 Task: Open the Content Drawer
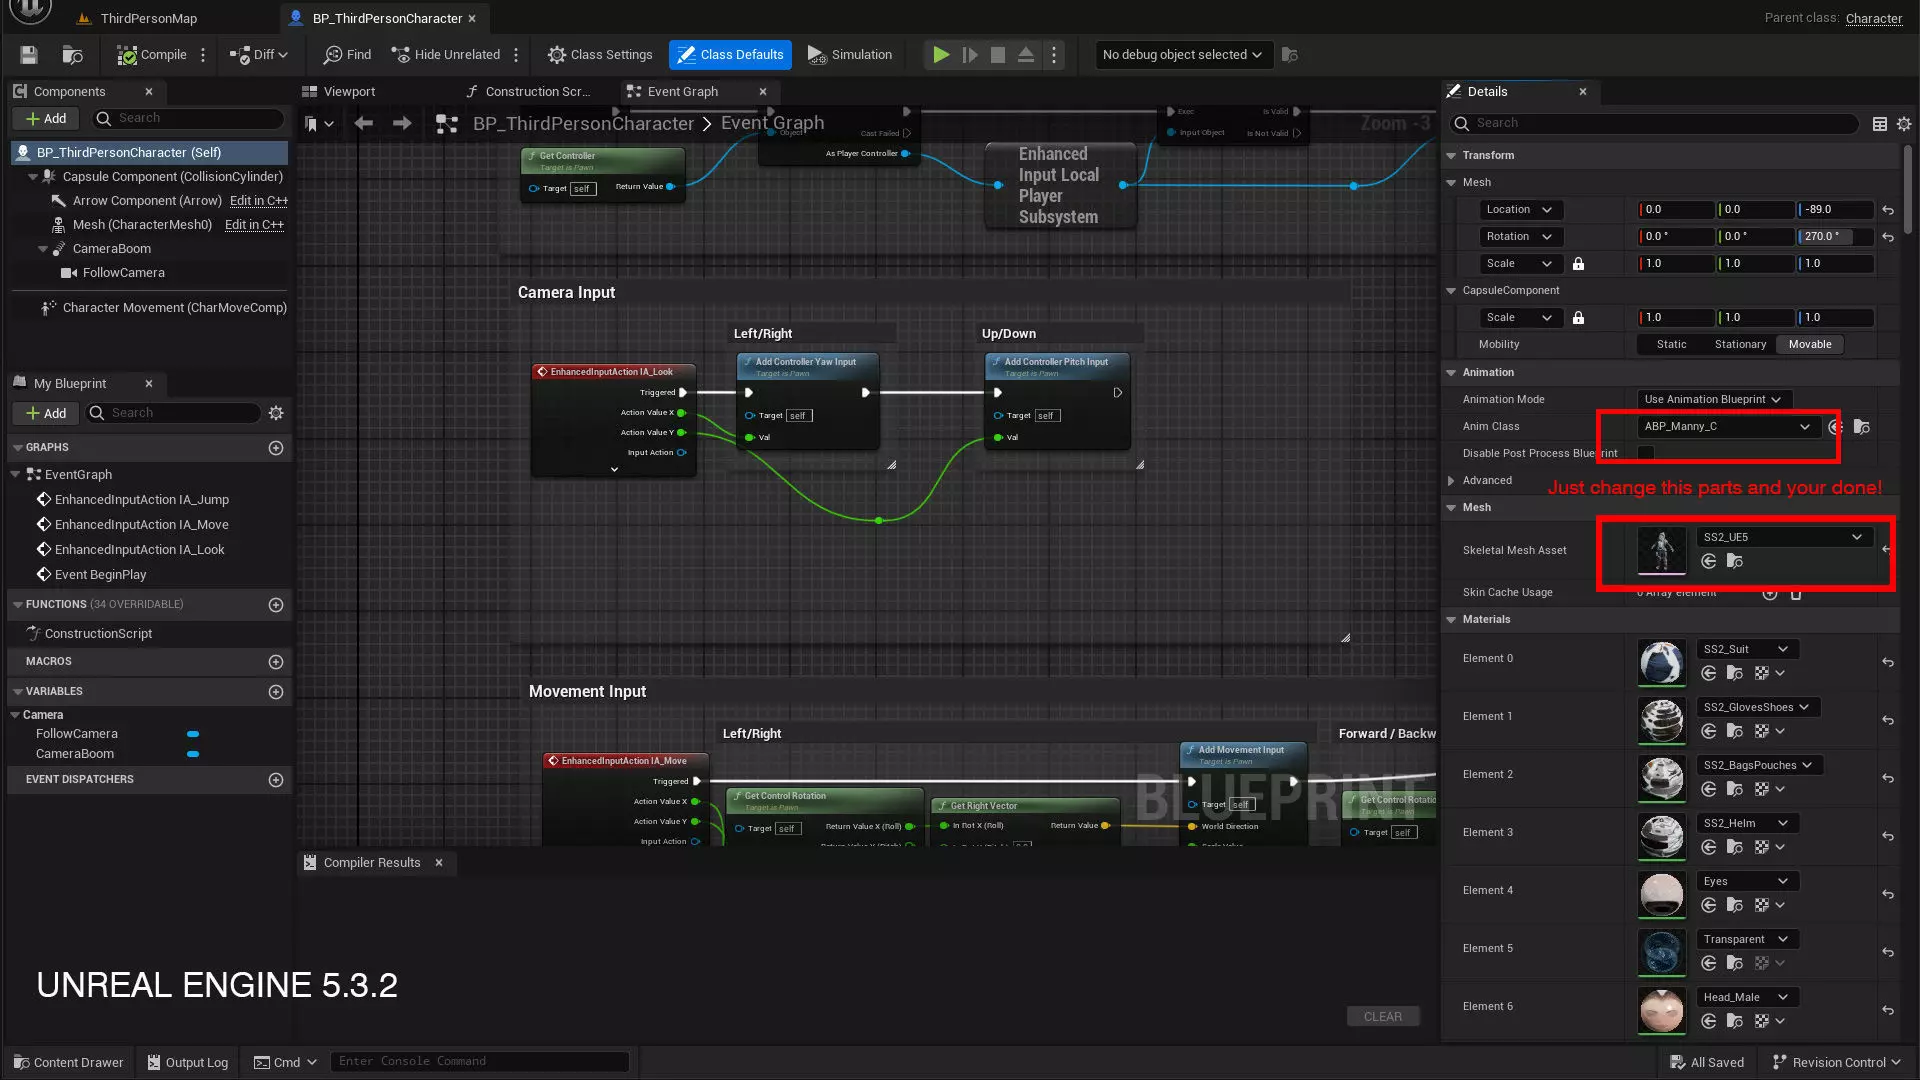tap(68, 1062)
